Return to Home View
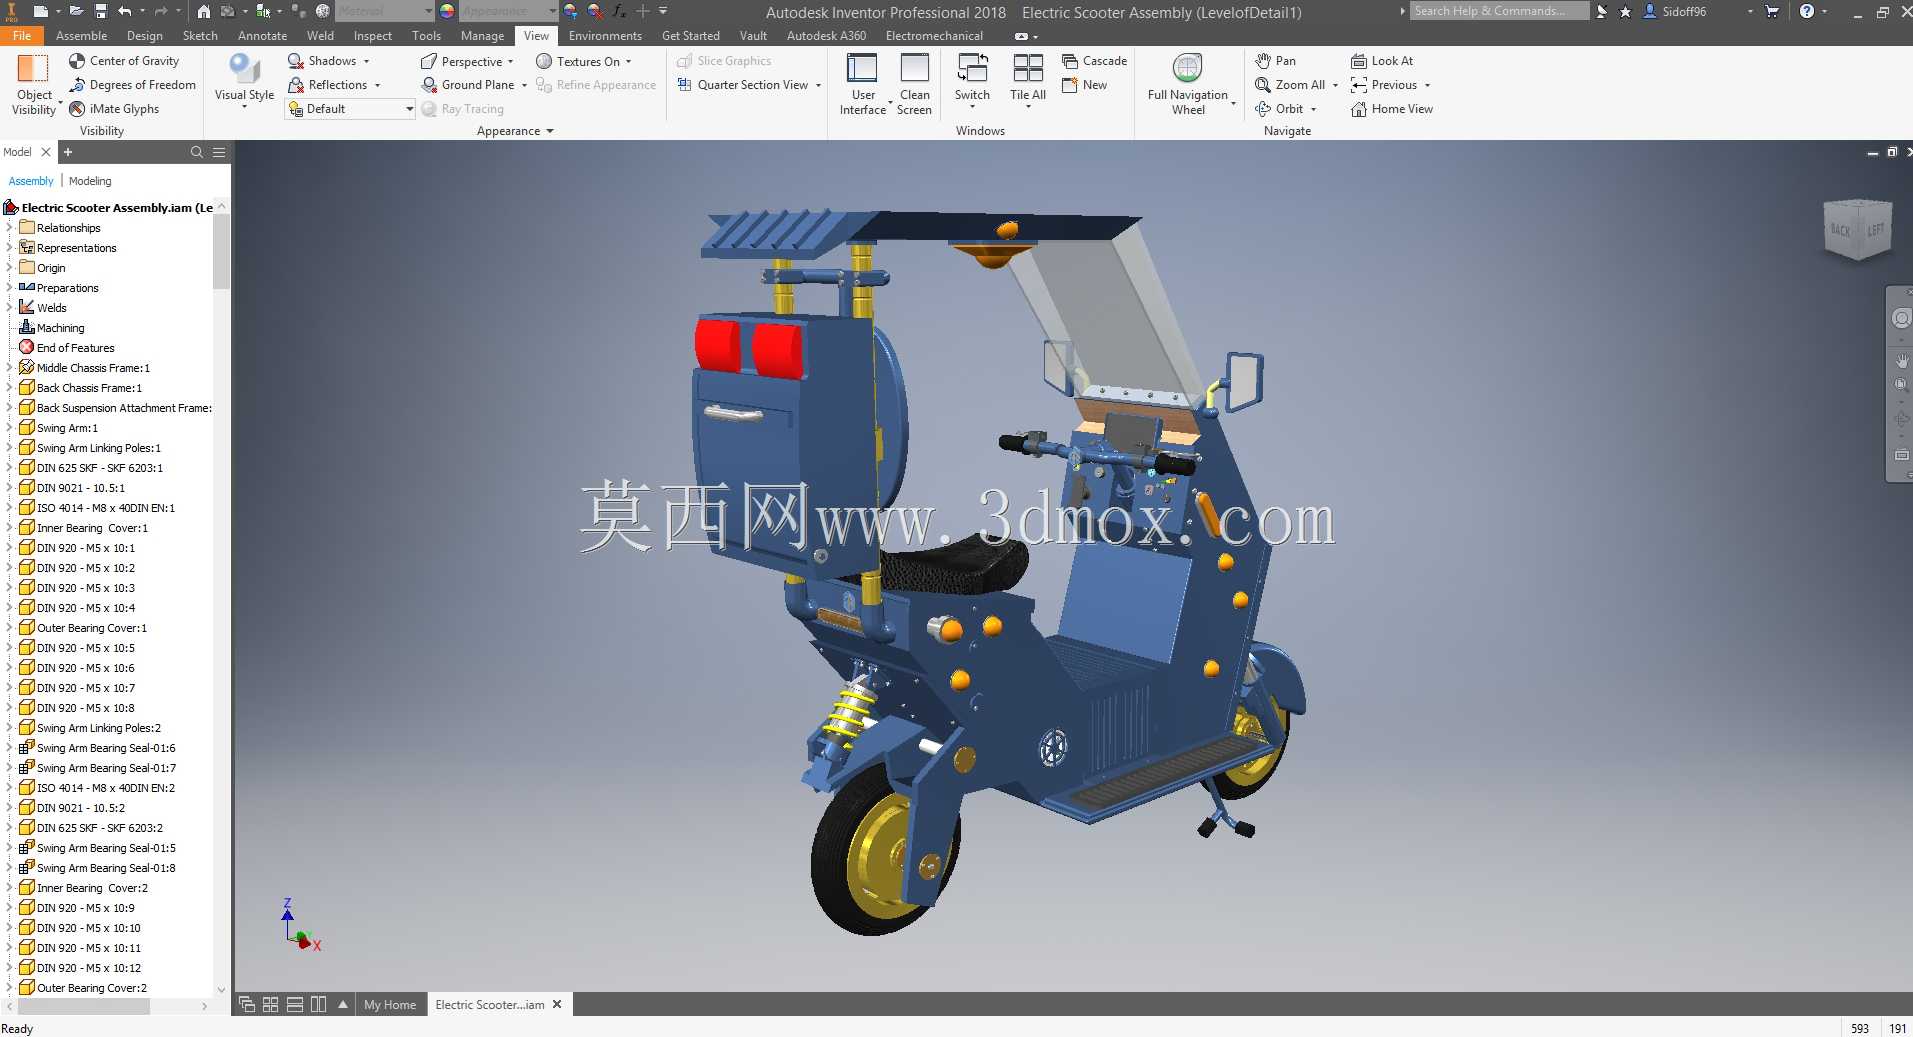 [x=1392, y=109]
